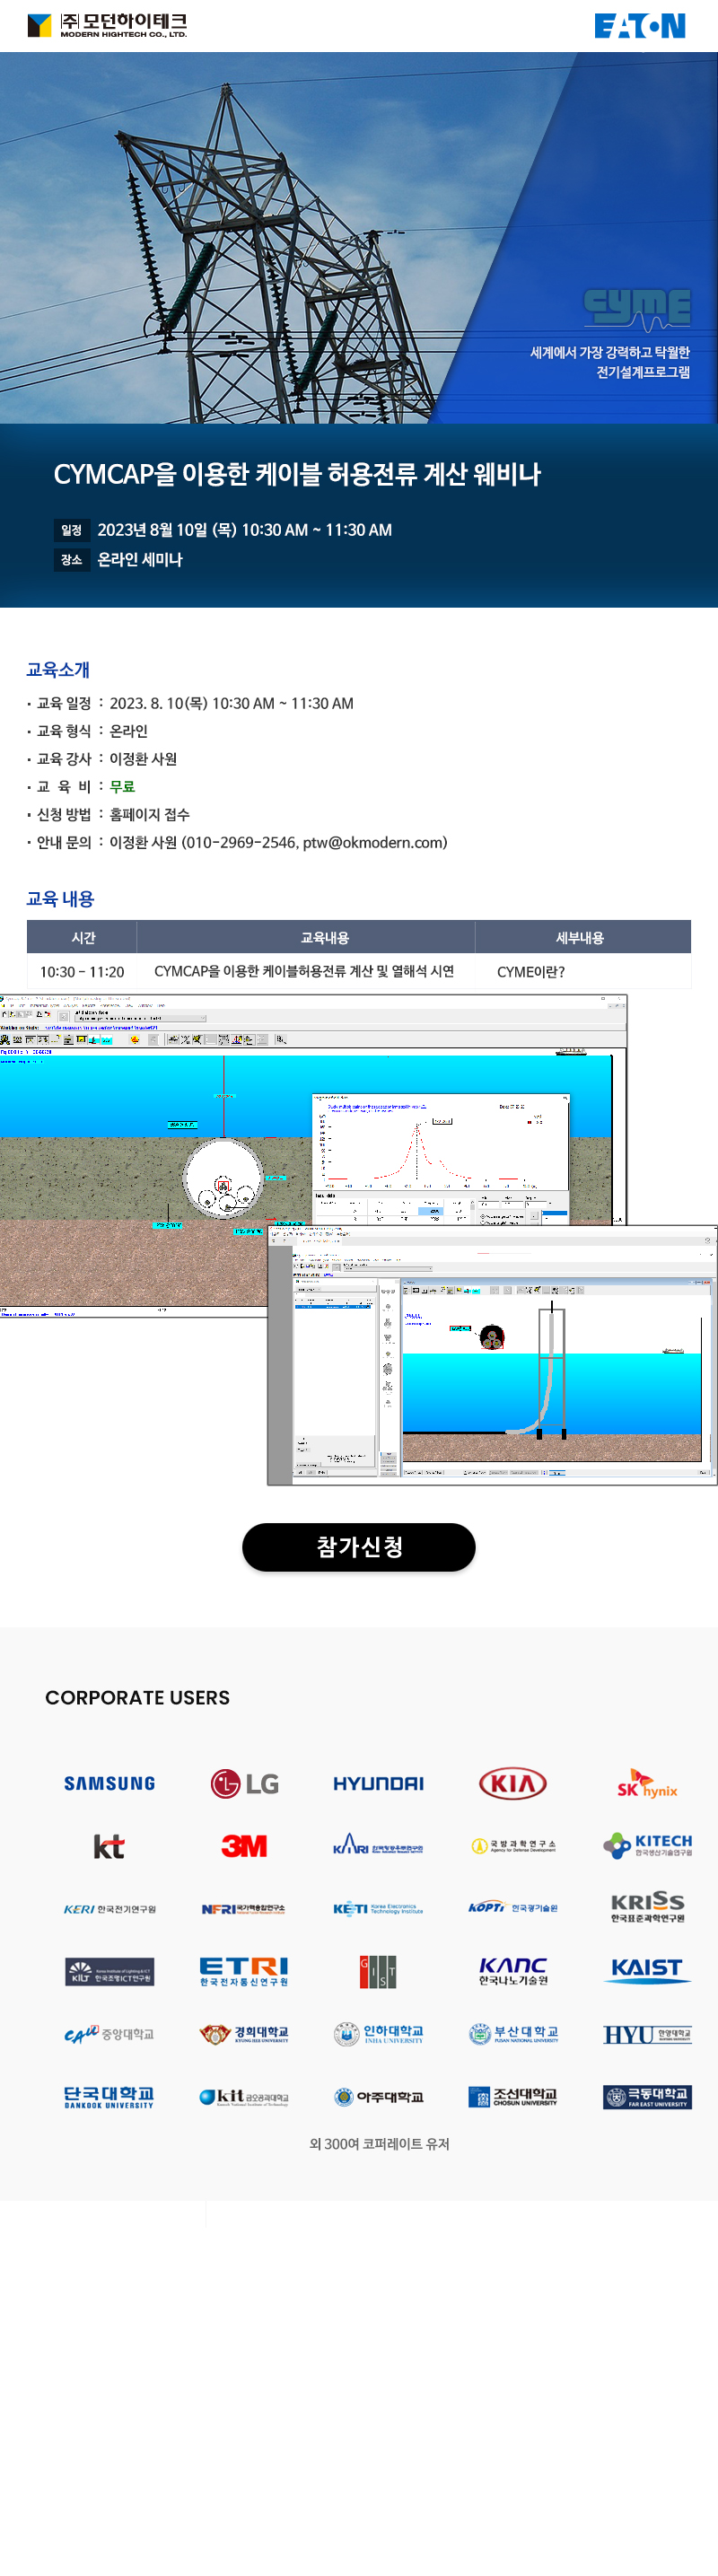Click the '10:30 - 11:20' time cell
This screenshot has height=2576, width=718.
pyautogui.click(x=82, y=972)
